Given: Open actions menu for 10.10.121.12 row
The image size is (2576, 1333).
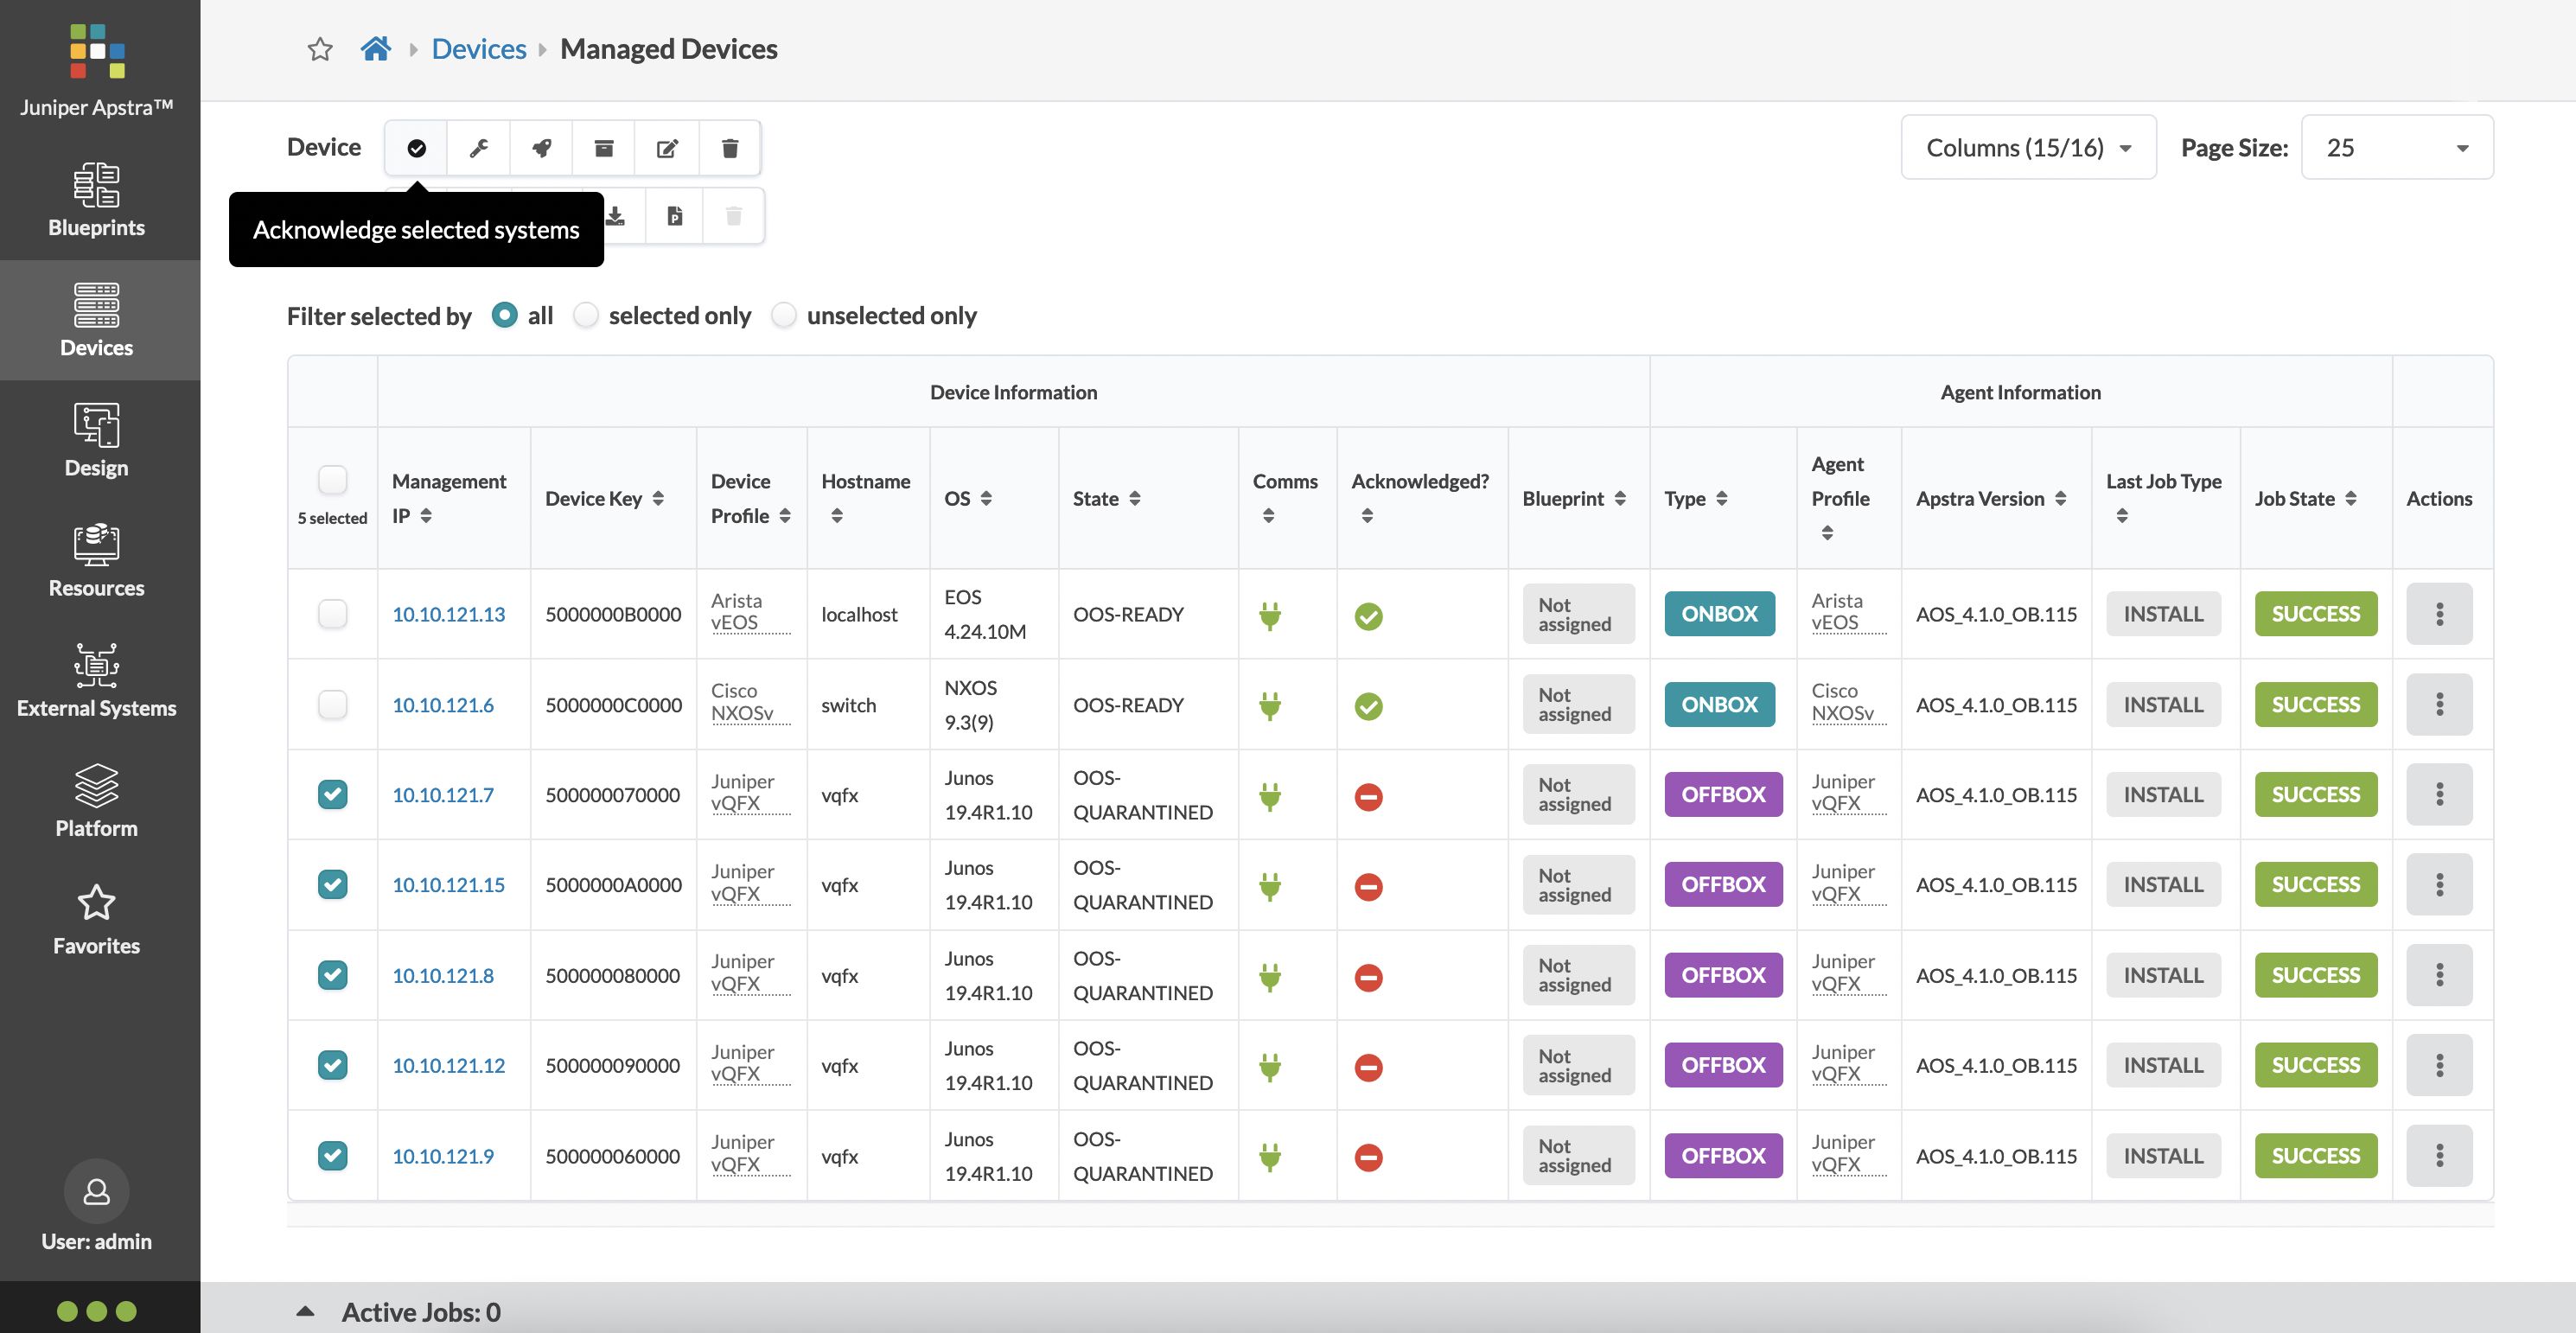Looking at the screenshot, I should pos(2439,1065).
